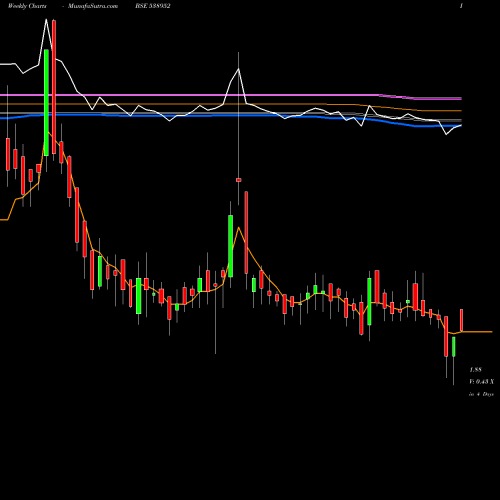
Task: Click the 'MunafaSutra.com' label
Action: (x=93, y=6)
